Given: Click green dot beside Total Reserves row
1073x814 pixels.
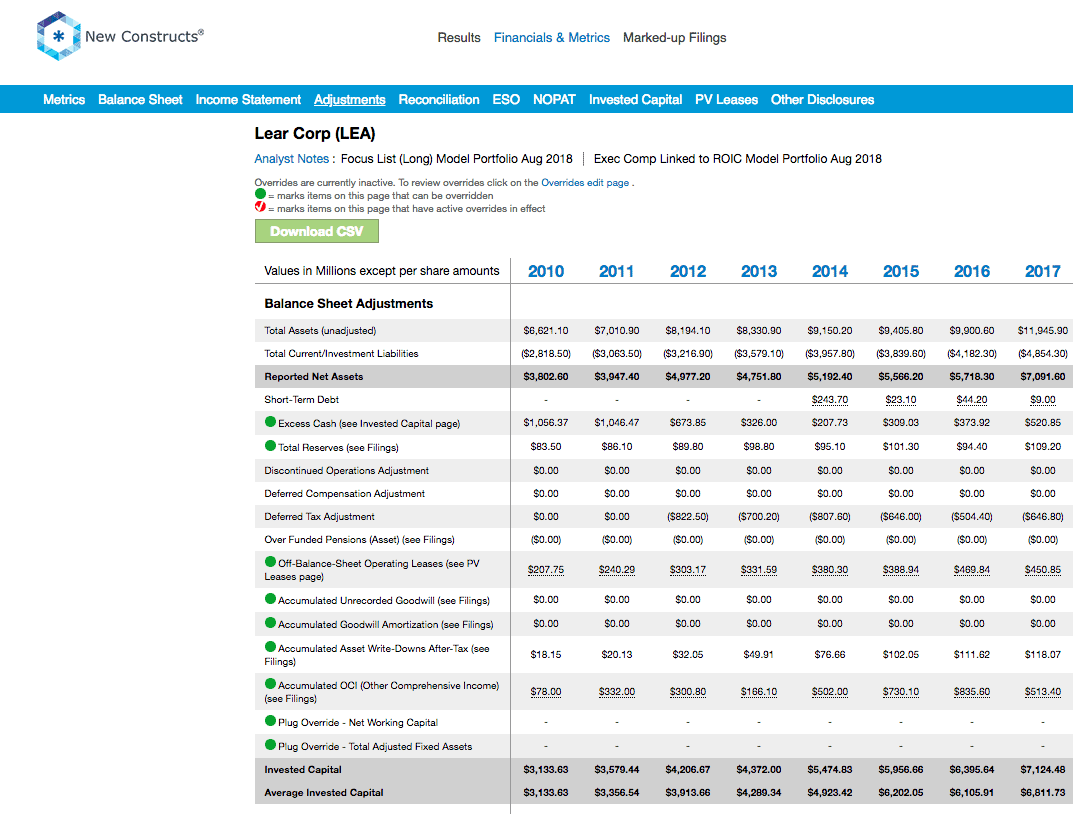Looking at the screenshot, I should pos(270,445).
